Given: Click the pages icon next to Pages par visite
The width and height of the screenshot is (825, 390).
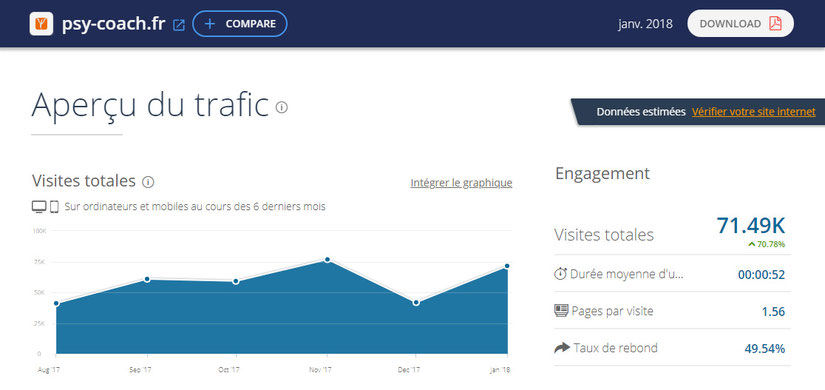Looking at the screenshot, I should [x=561, y=311].
